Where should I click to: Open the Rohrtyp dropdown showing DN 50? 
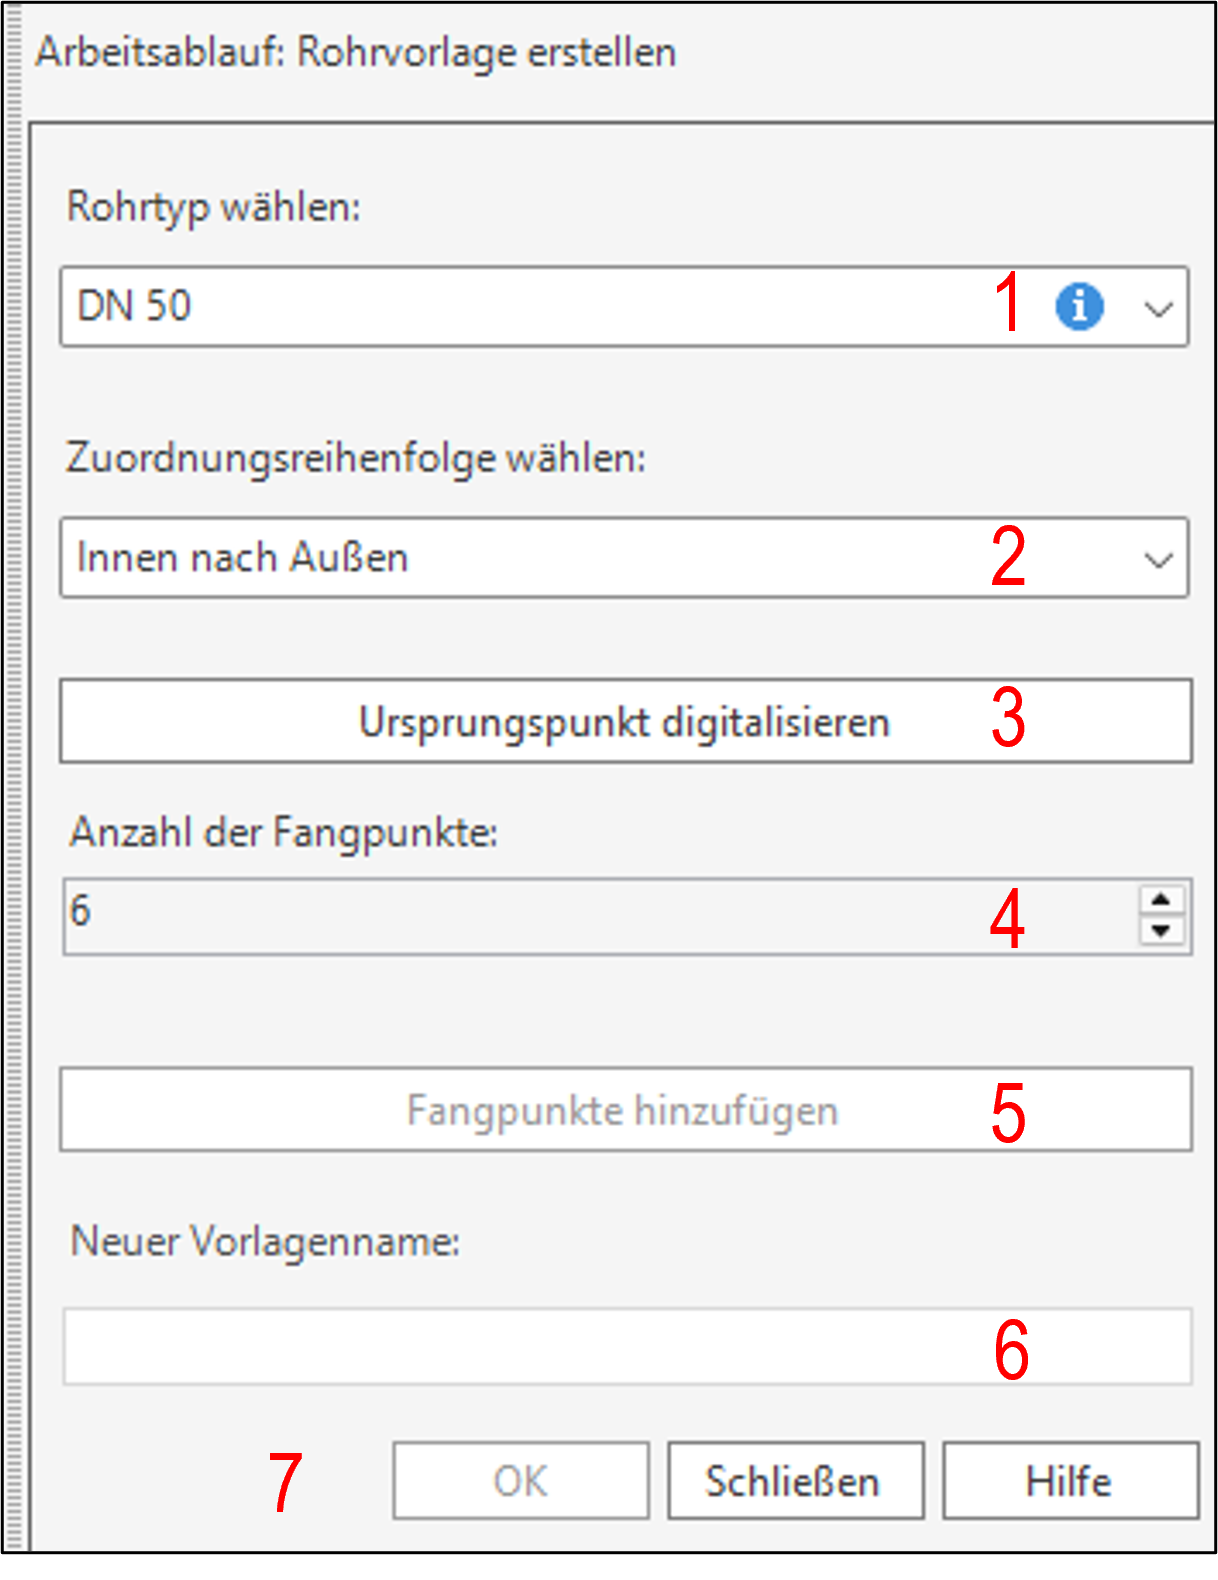tap(1157, 307)
